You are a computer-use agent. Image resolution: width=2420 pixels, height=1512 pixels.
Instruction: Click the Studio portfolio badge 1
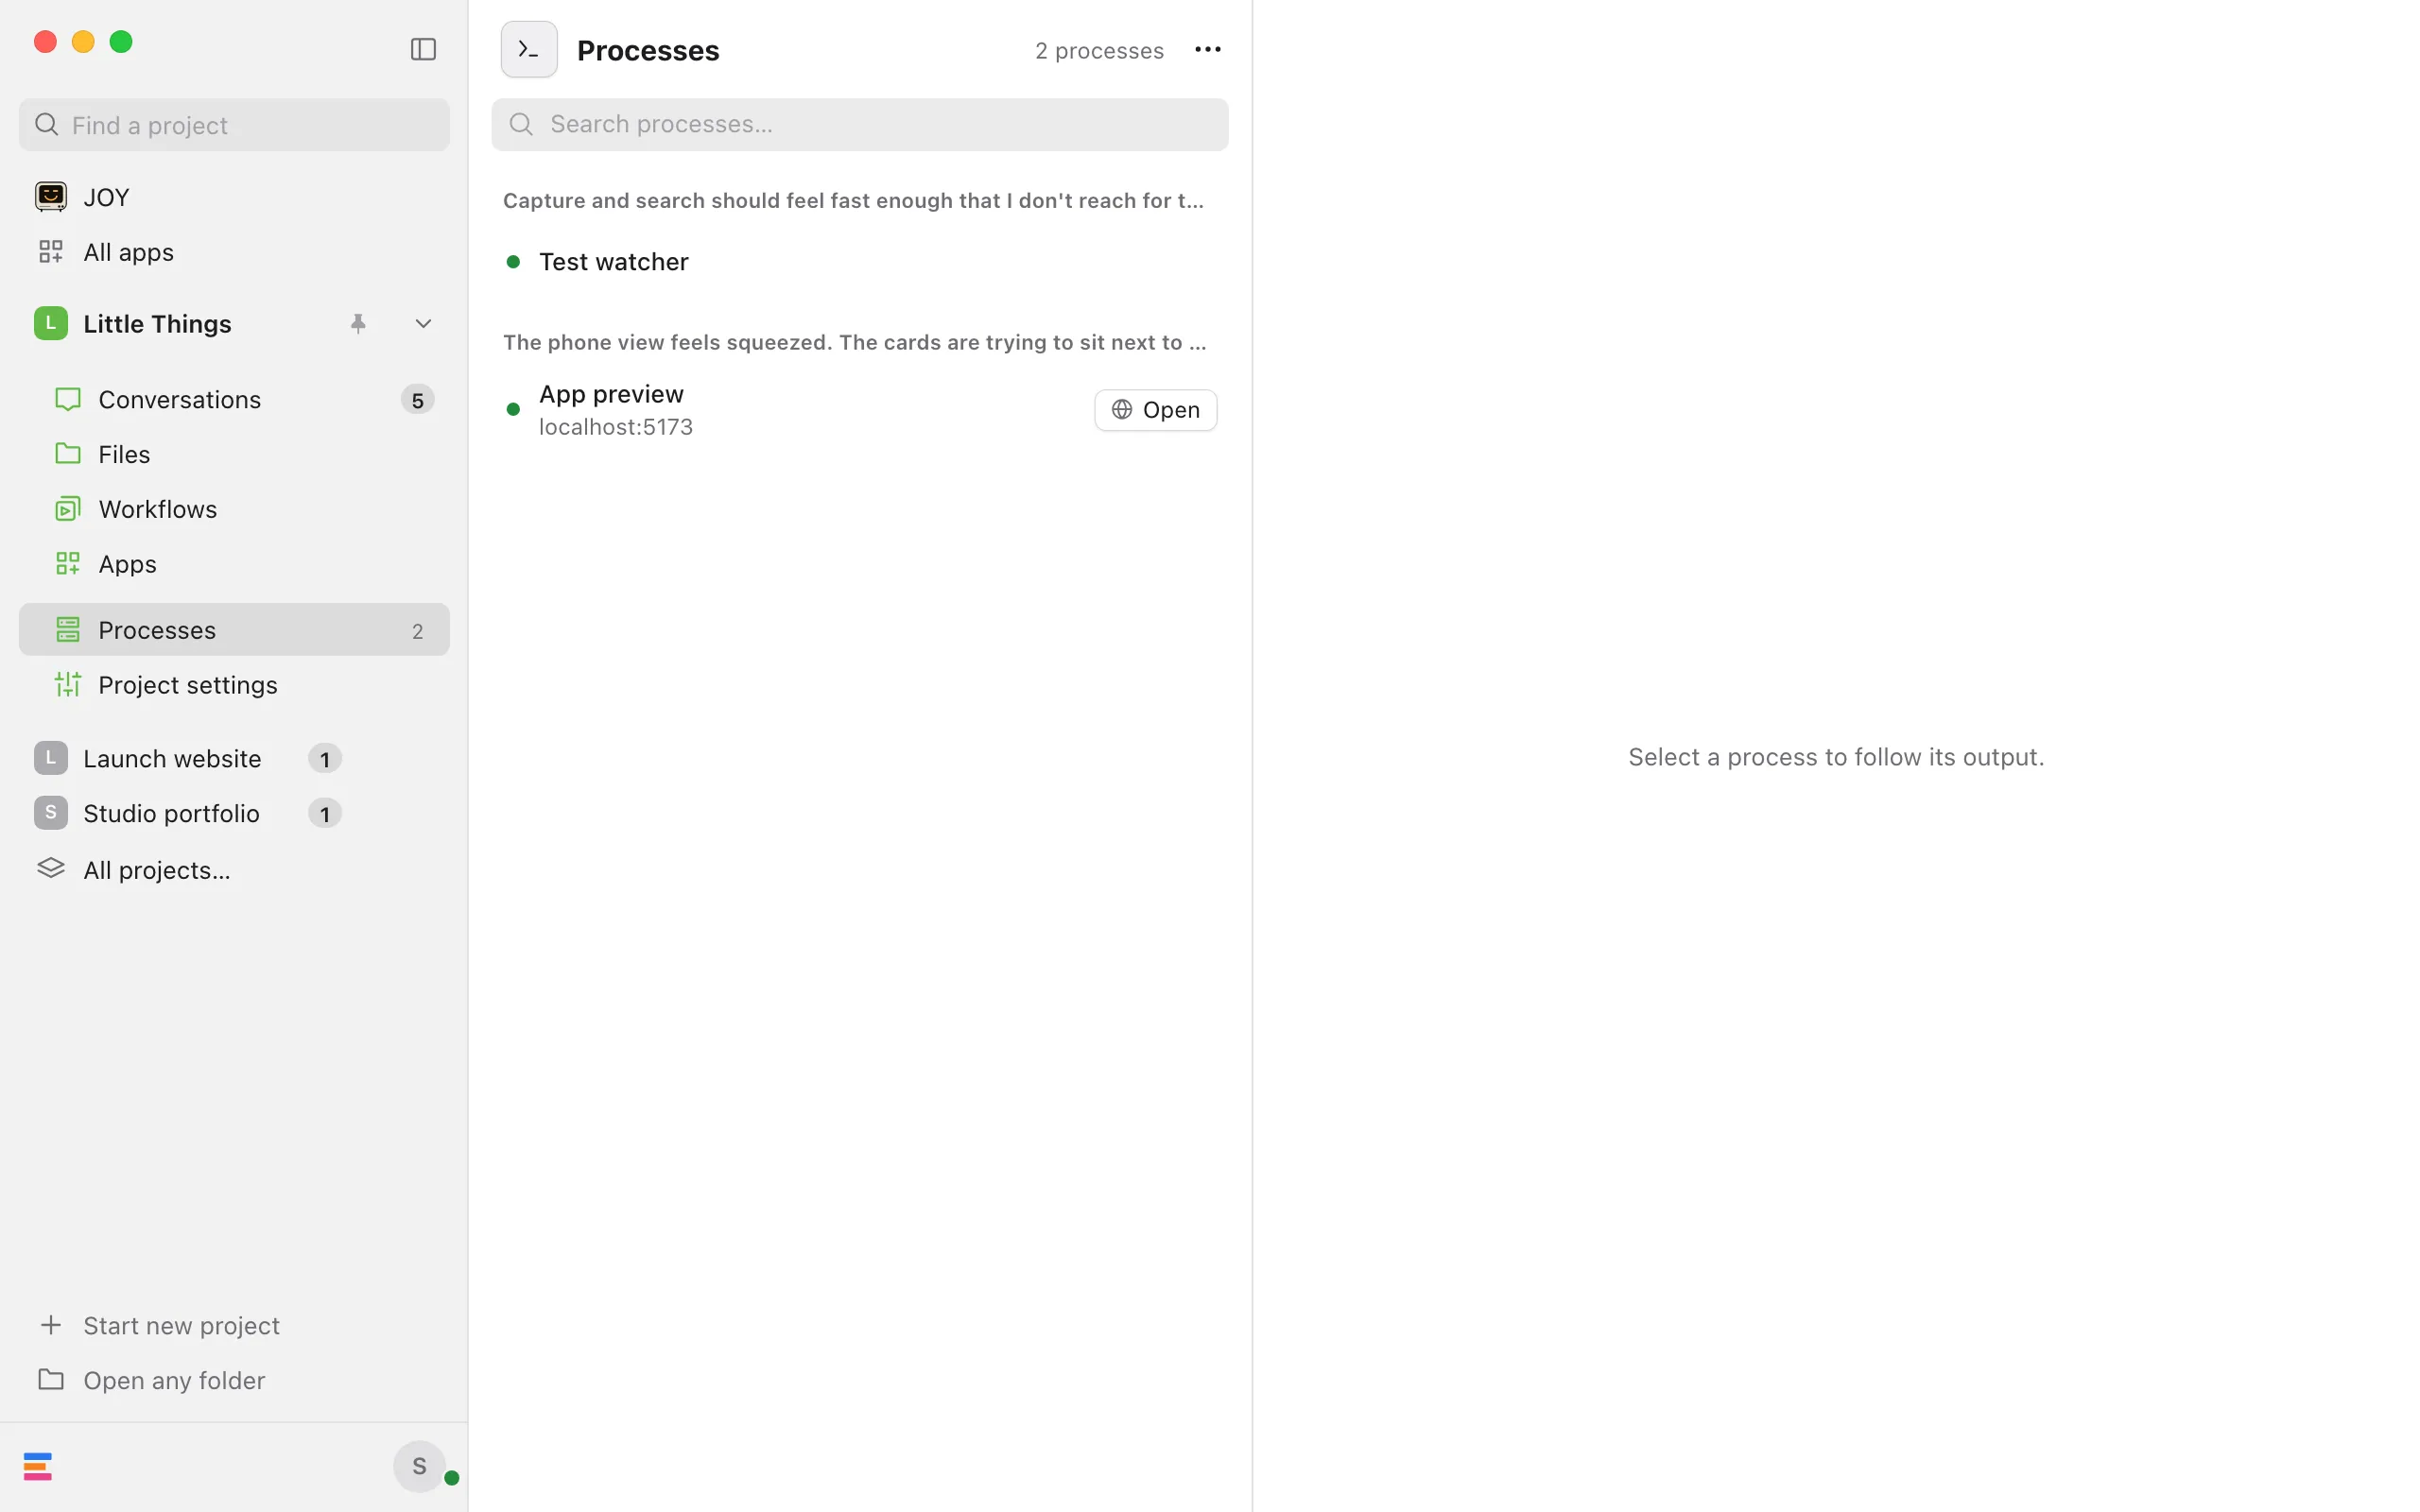[325, 814]
